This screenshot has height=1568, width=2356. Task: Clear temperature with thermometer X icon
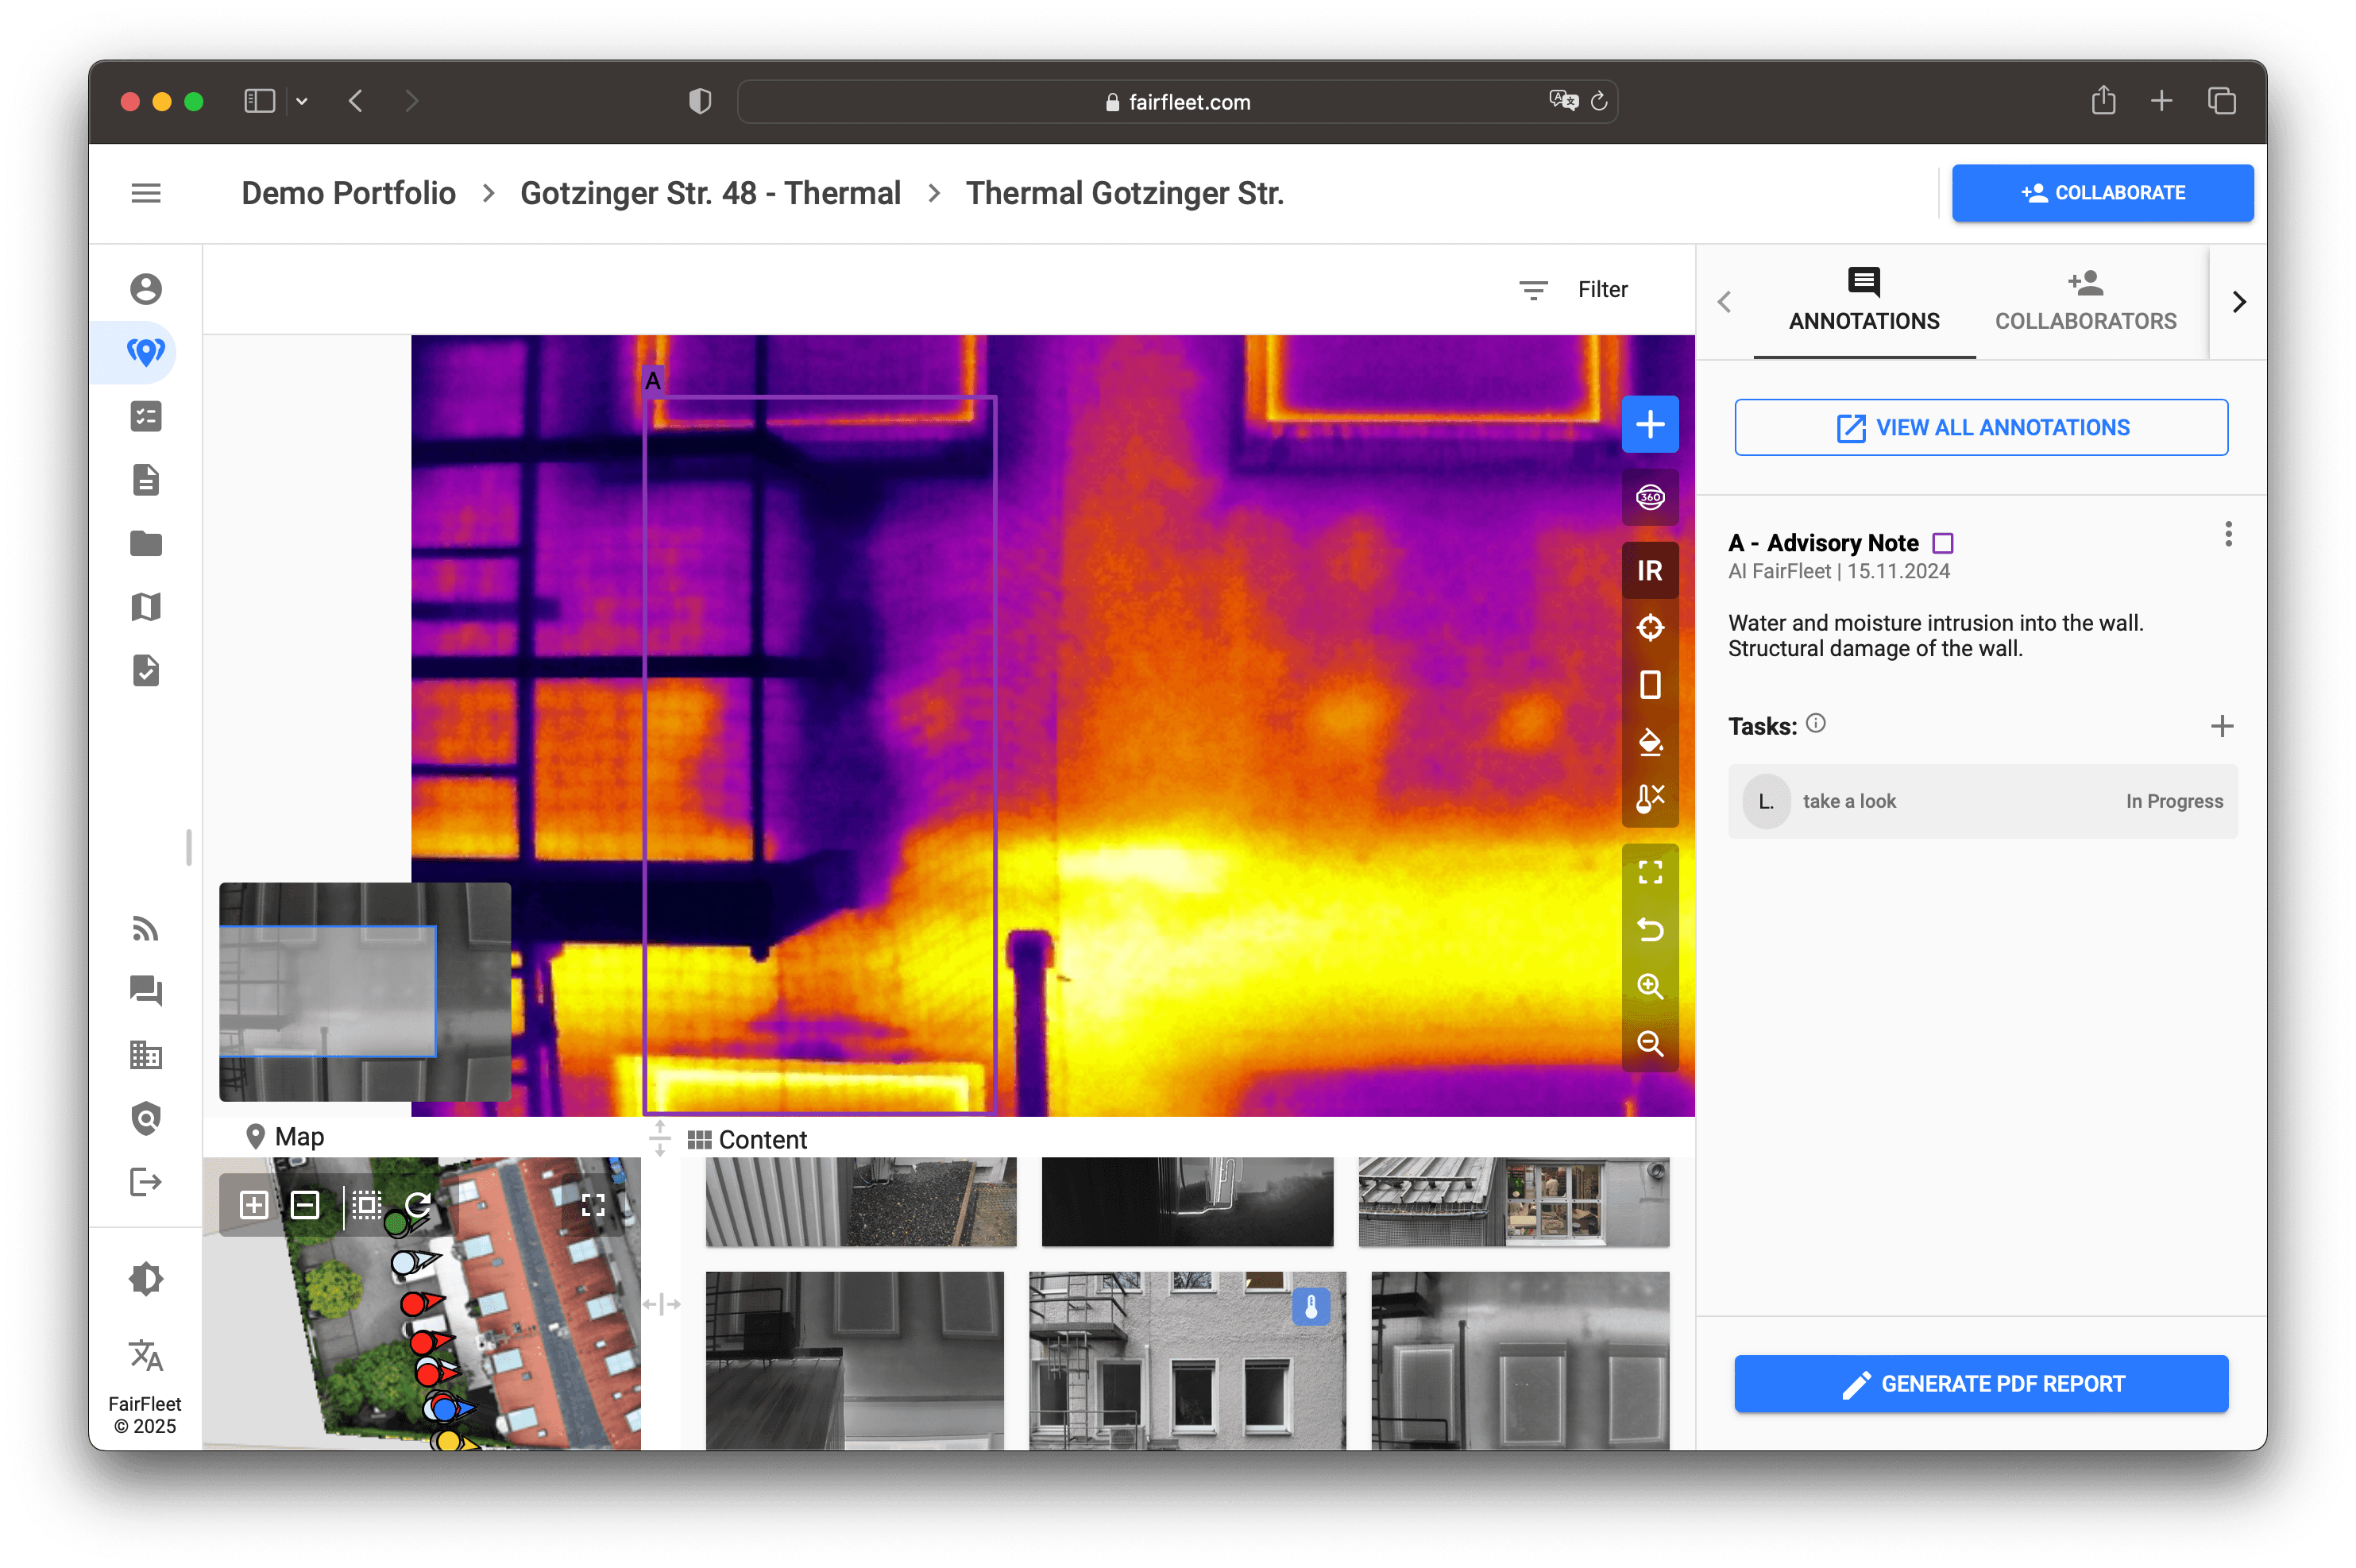[x=1649, y=798]
